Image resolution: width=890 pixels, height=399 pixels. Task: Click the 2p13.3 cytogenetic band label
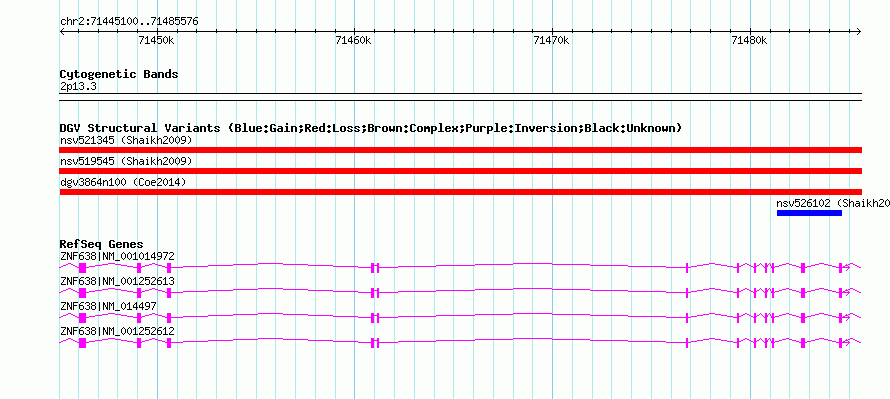(79, 87)
